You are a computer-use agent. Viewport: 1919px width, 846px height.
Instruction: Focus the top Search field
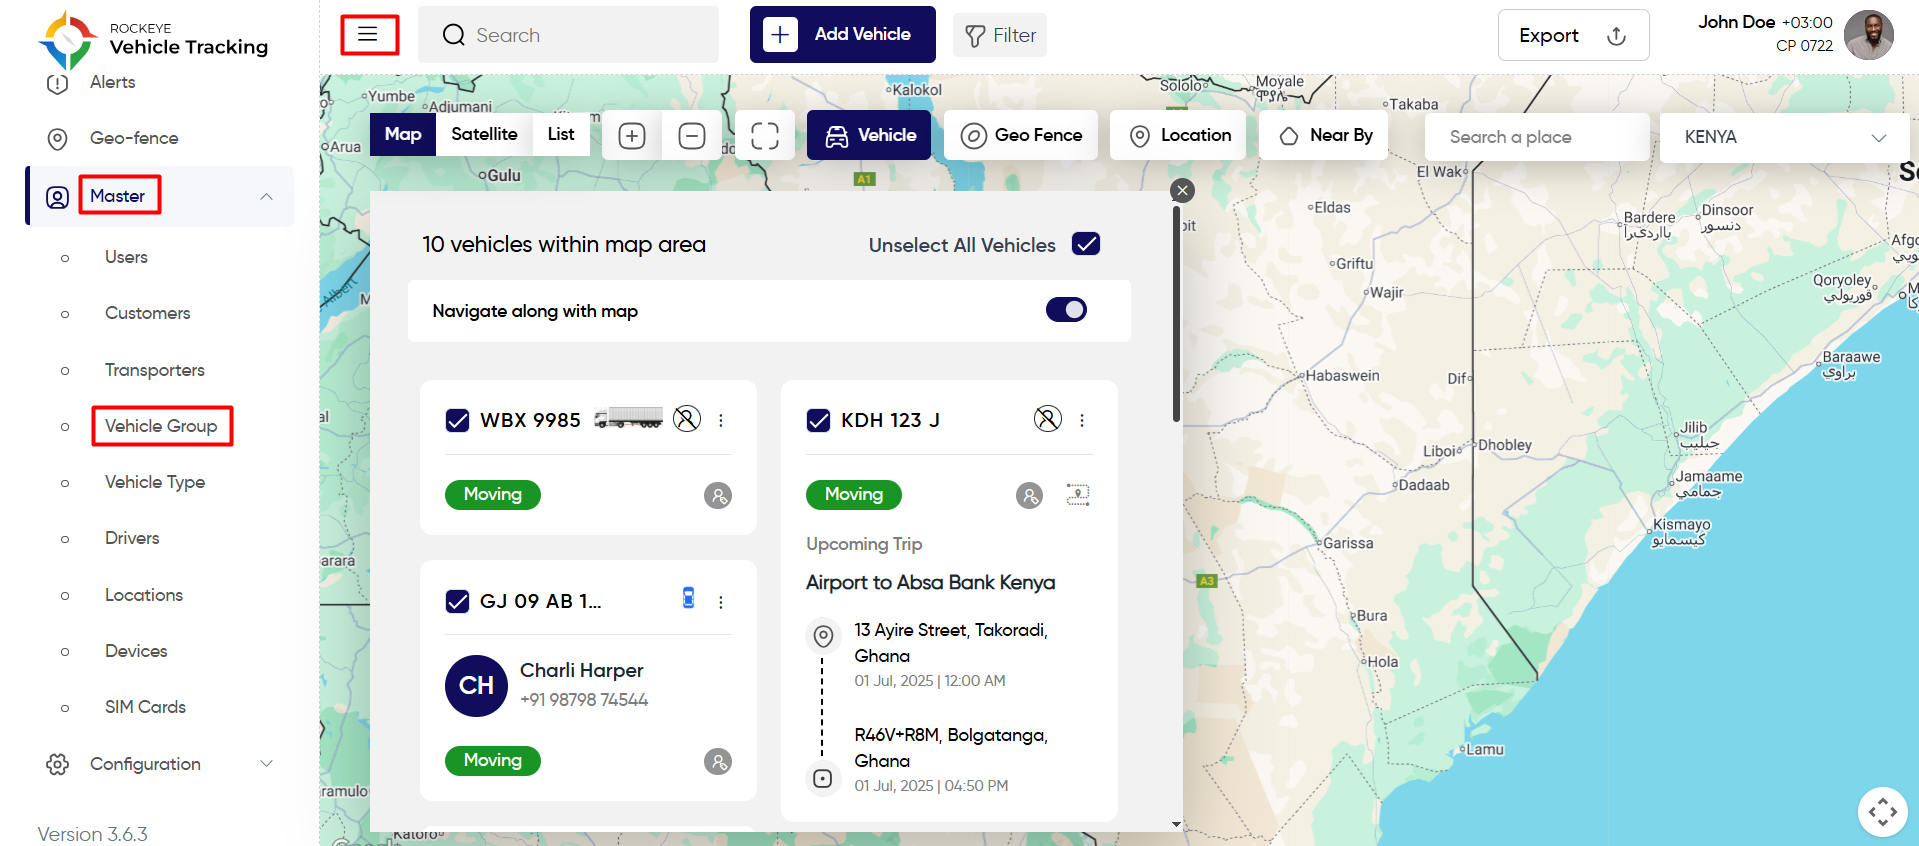pos(568,35)
